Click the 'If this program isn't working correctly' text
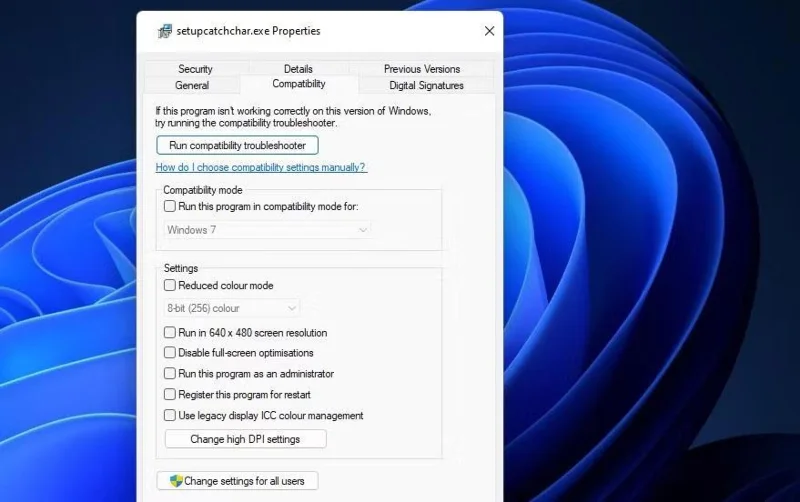 pyautogui.click(x=293, y=117)
